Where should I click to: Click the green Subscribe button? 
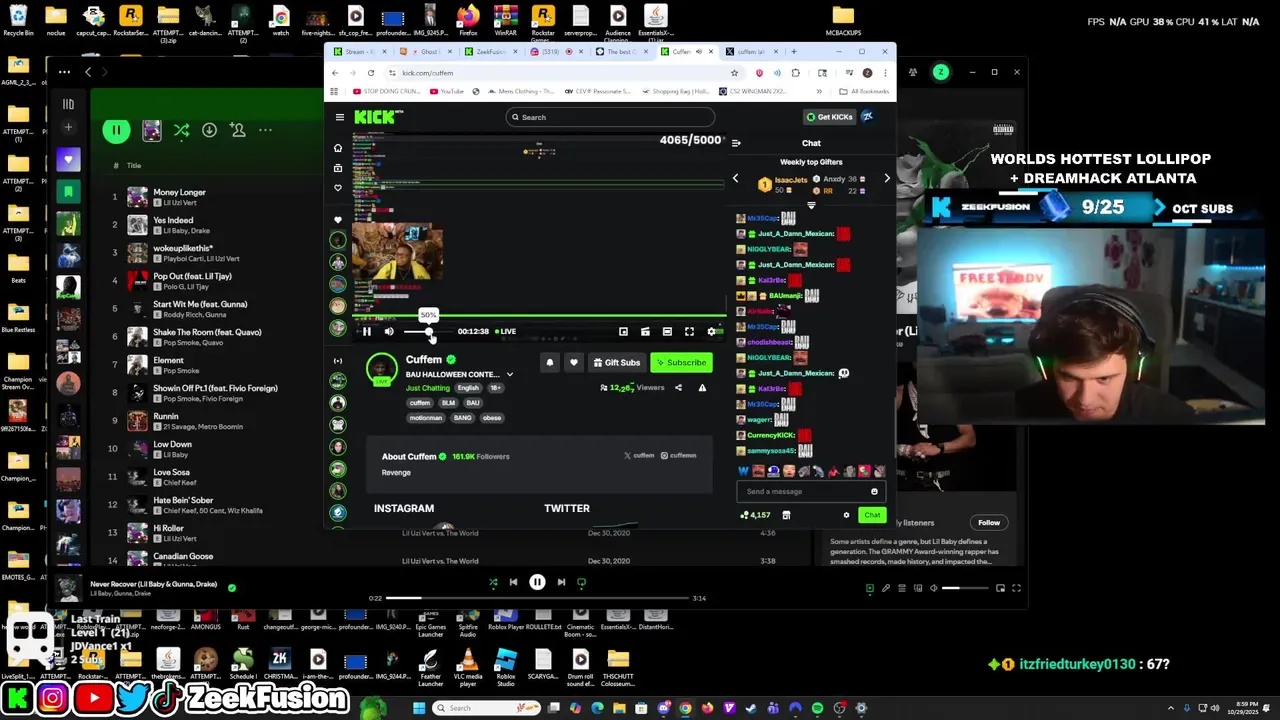[x=681, y=362]
